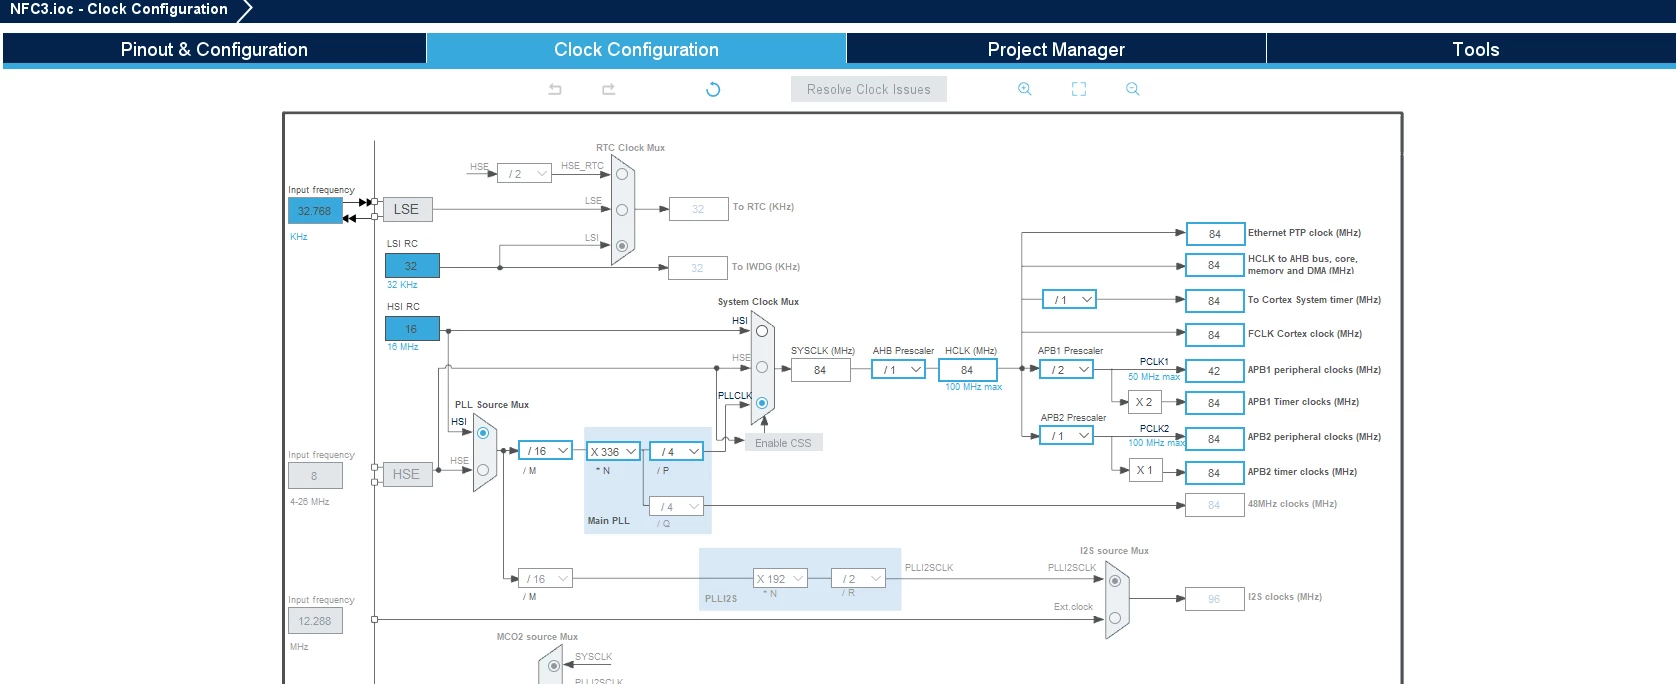Open the Cortex System timer divider dropdown
Image resolution: width=1676 pixels, height=684 pixels.
click(x=1070, y=300)
